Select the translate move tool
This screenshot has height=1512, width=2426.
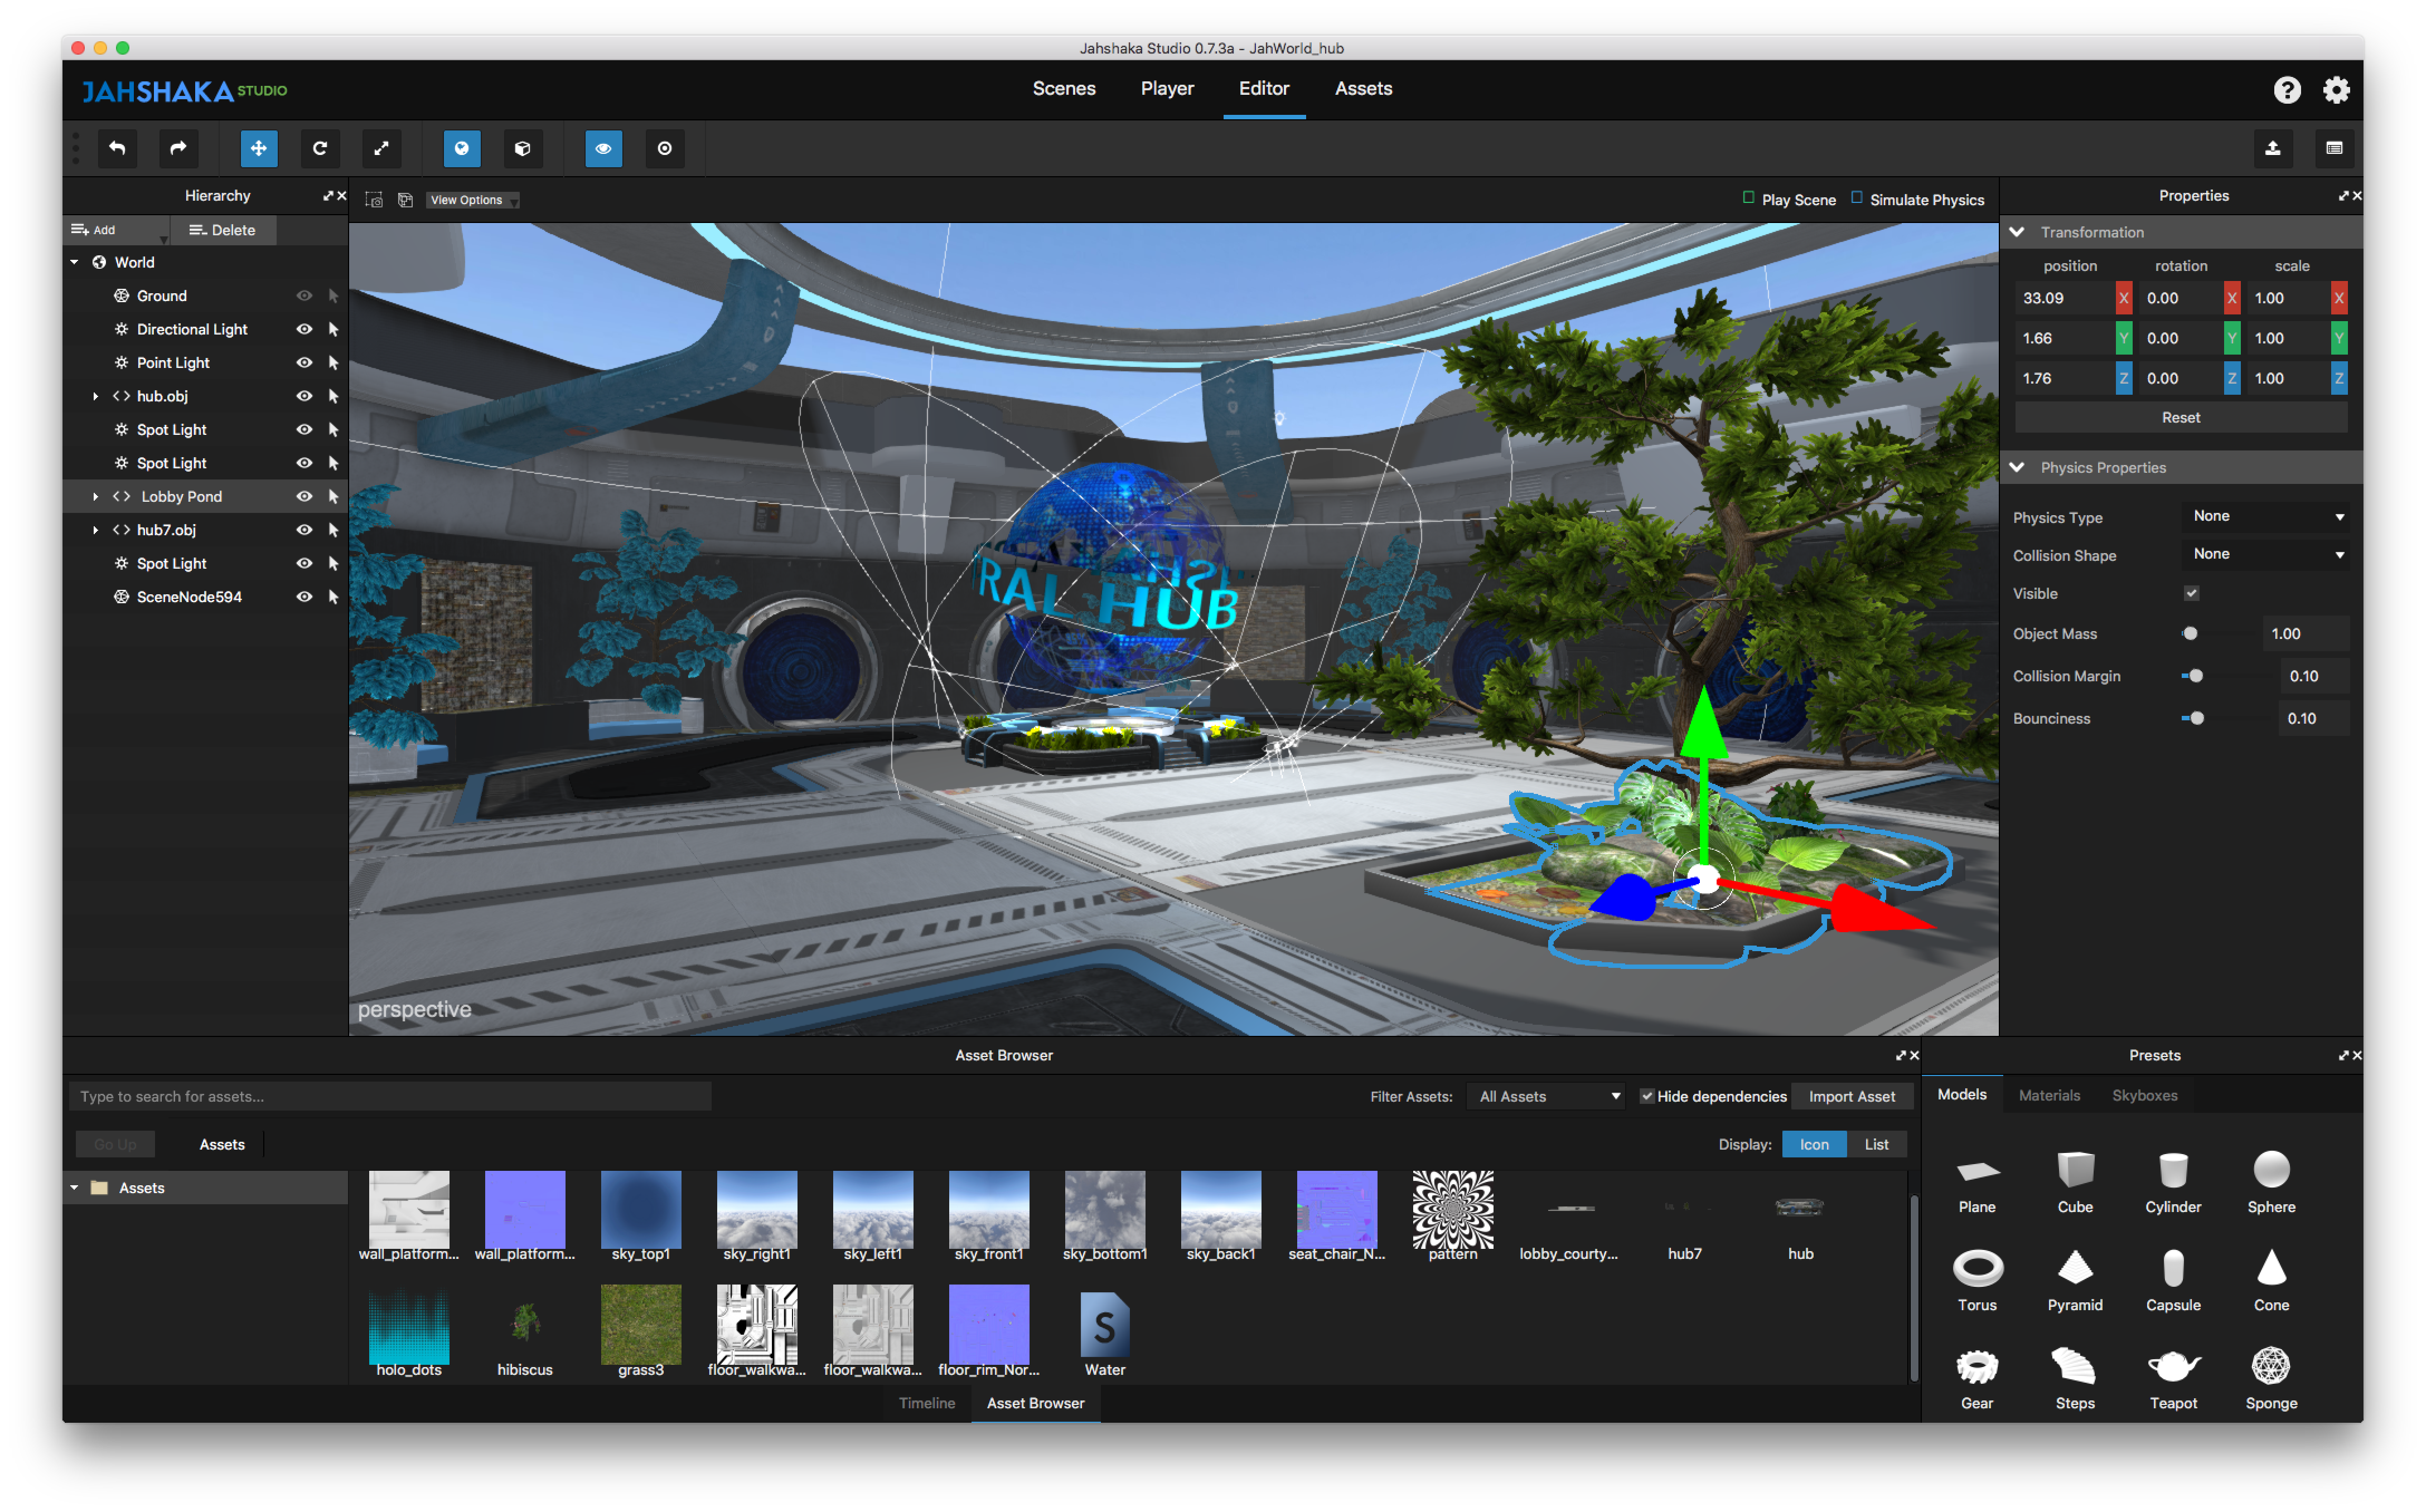click(259, 148)
